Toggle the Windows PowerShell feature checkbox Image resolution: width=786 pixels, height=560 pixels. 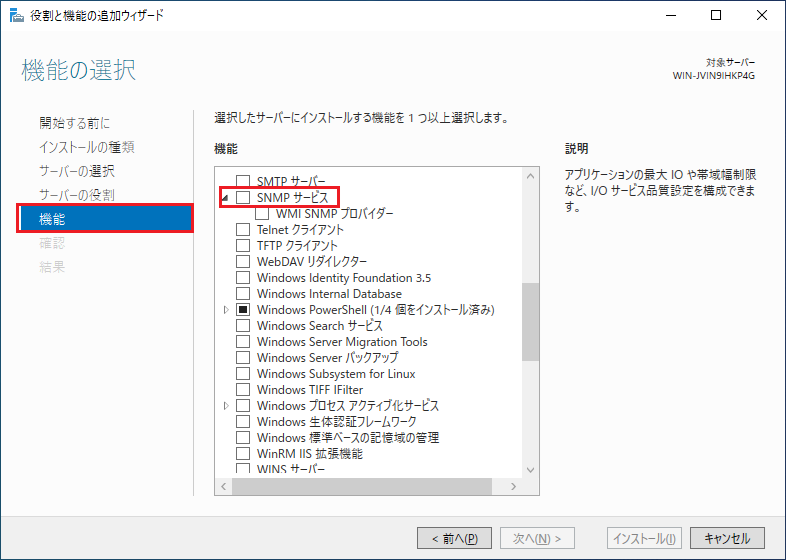click(243, 309)
